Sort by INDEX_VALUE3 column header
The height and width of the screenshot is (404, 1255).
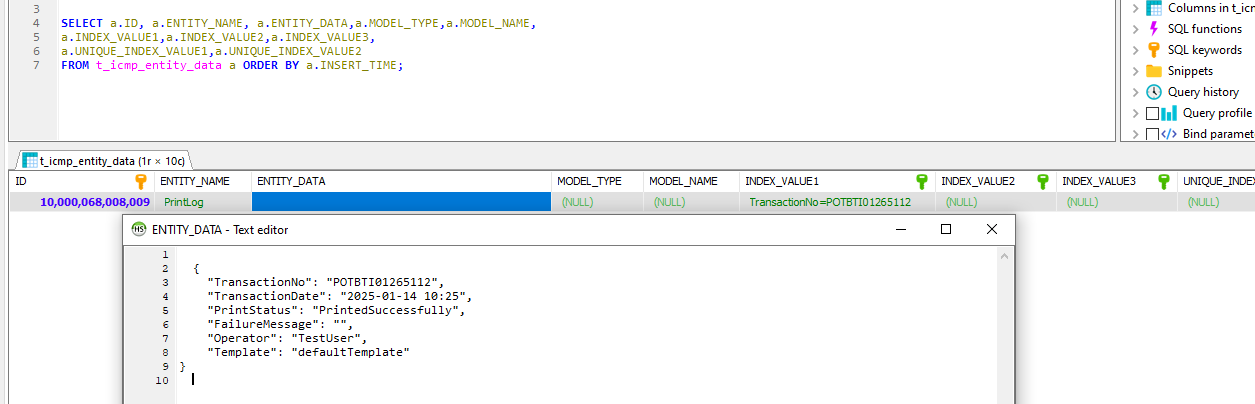[1115, 181]
